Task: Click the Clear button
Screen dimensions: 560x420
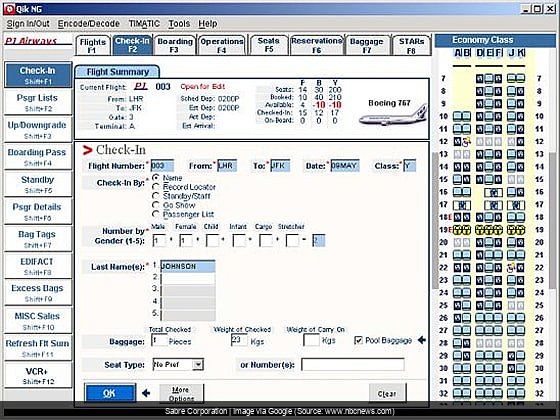Action: coord(387,394)
